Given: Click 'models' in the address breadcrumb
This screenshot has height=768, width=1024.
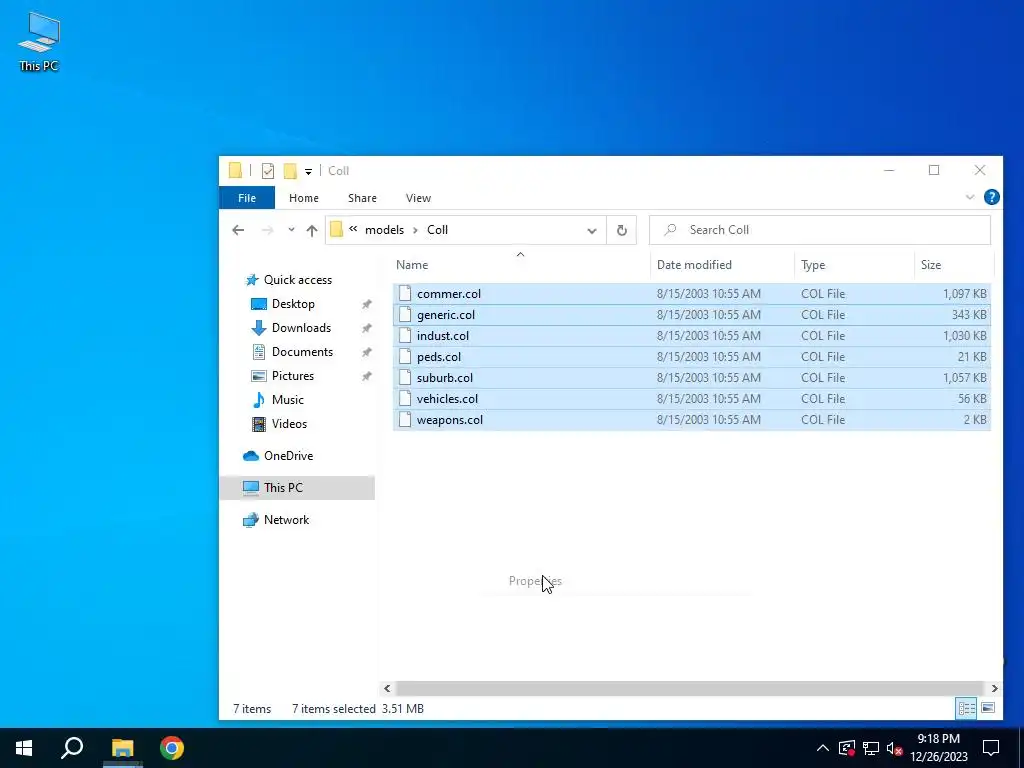Looking at the screenshot, I should tap(384, 230).
